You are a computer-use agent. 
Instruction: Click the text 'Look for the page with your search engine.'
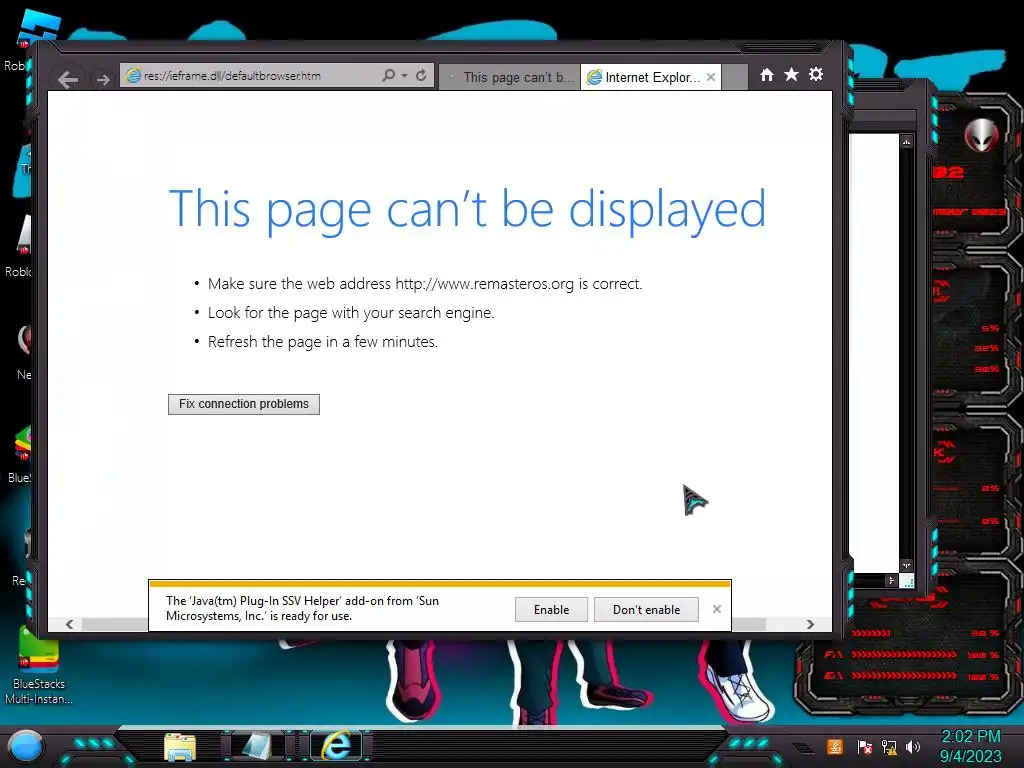point(351,313)
